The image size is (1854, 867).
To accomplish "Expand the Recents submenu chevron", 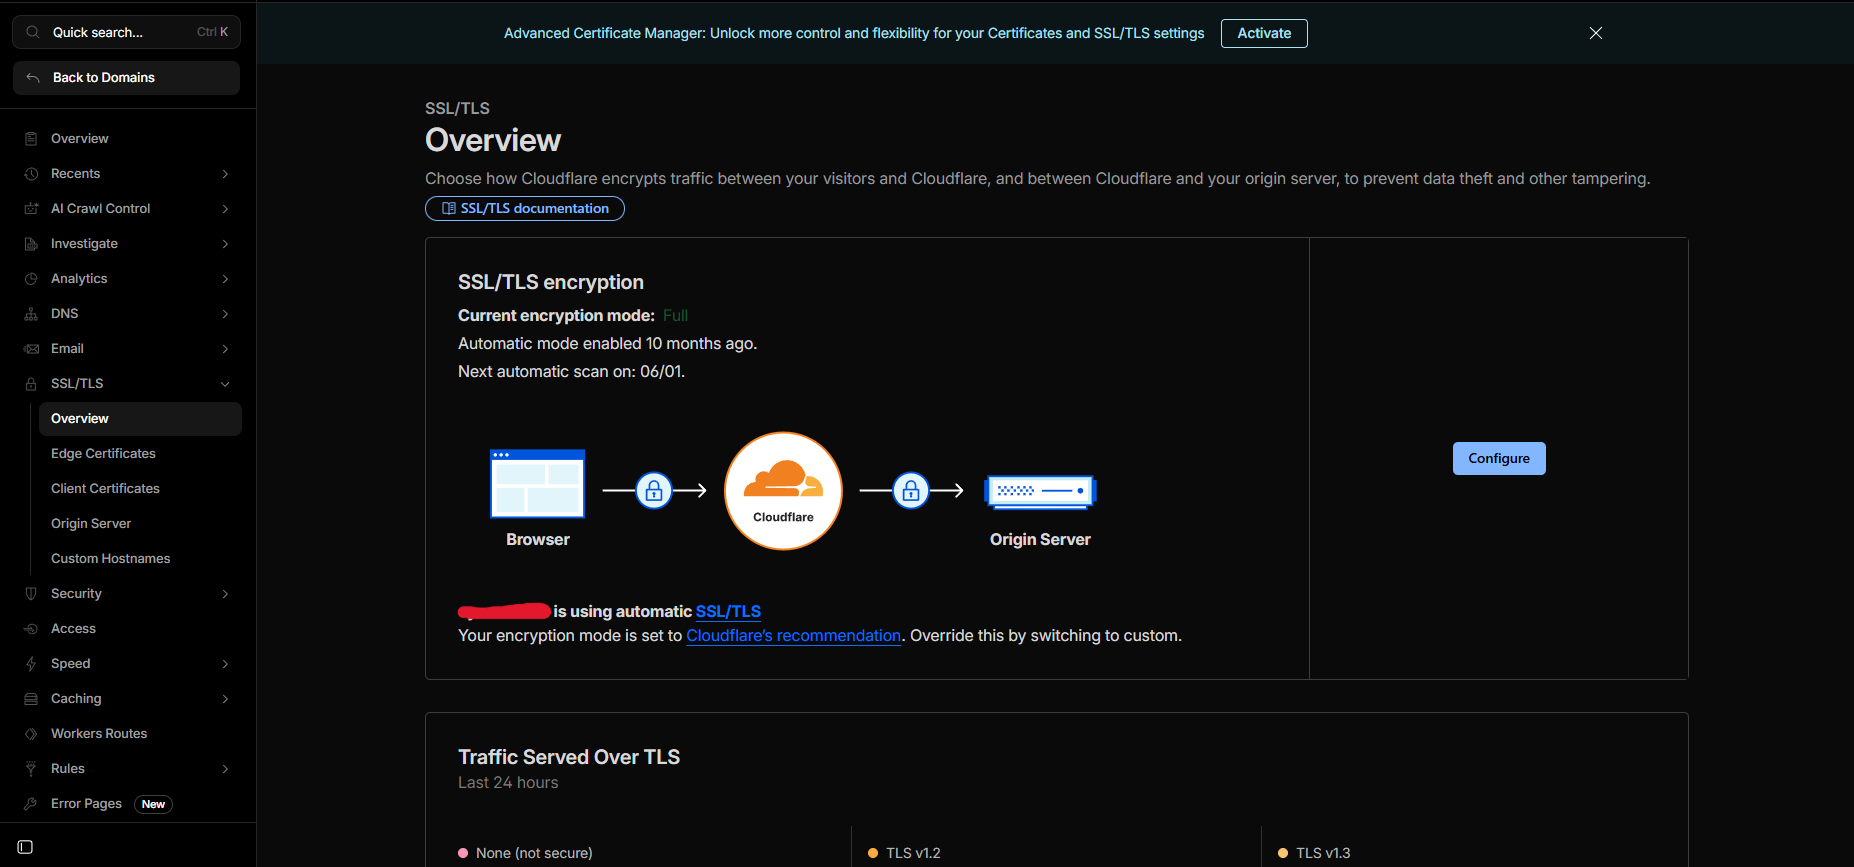I will (225, 174).
